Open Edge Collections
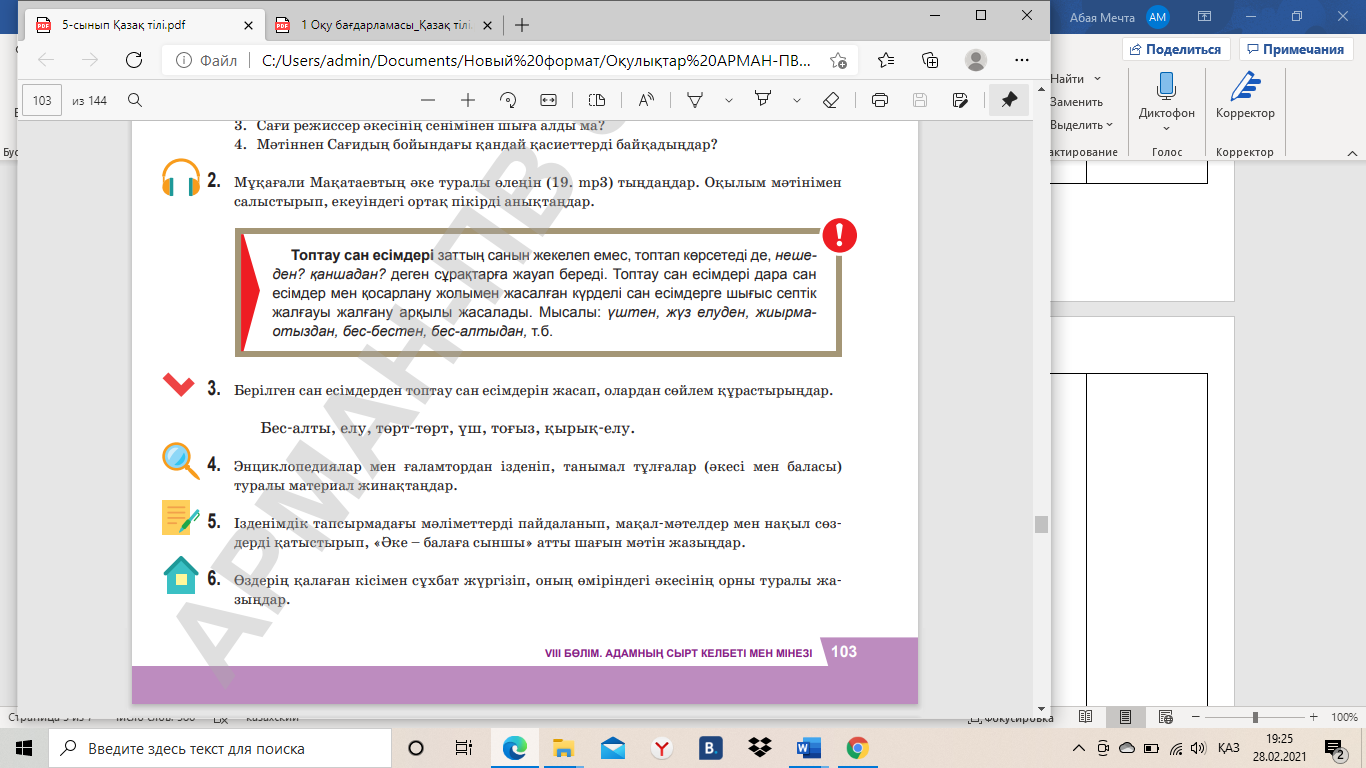1366x768 pixels. click(x=930, y=60)
